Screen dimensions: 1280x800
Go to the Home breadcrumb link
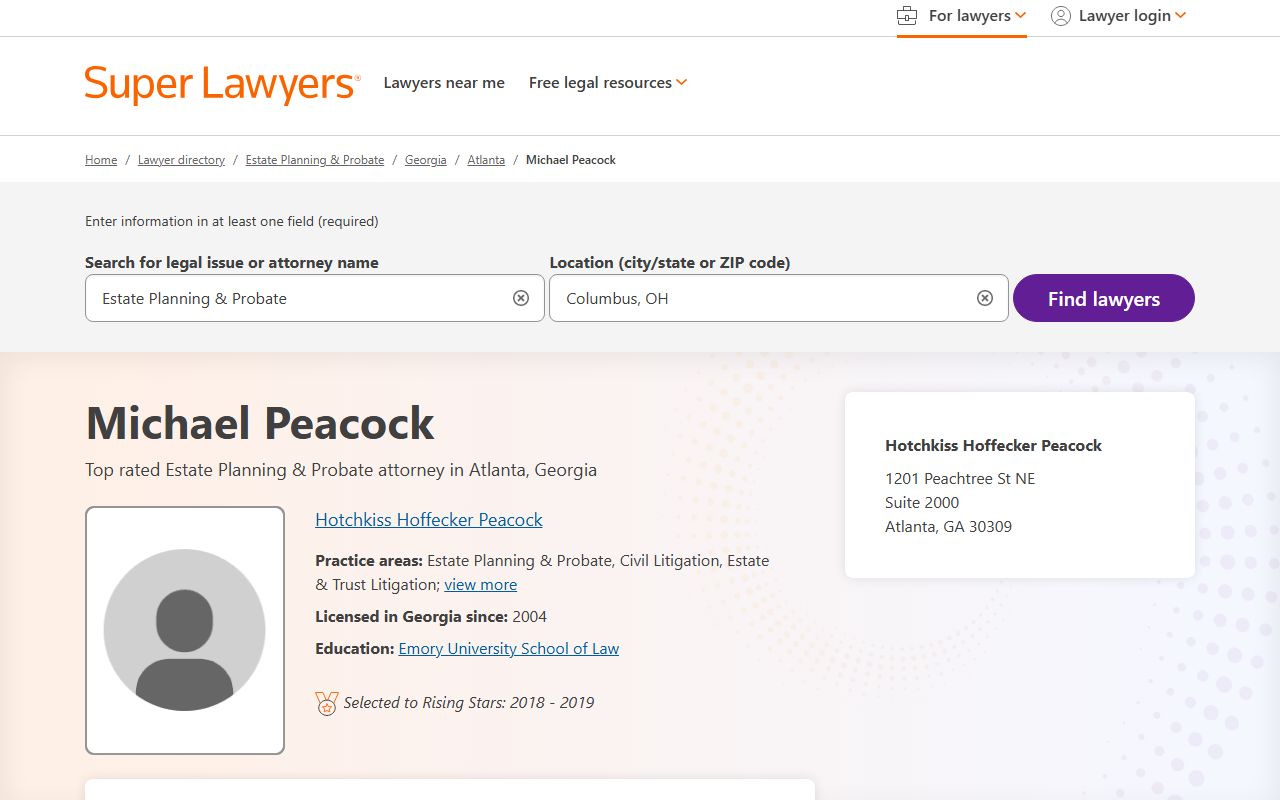101,160
